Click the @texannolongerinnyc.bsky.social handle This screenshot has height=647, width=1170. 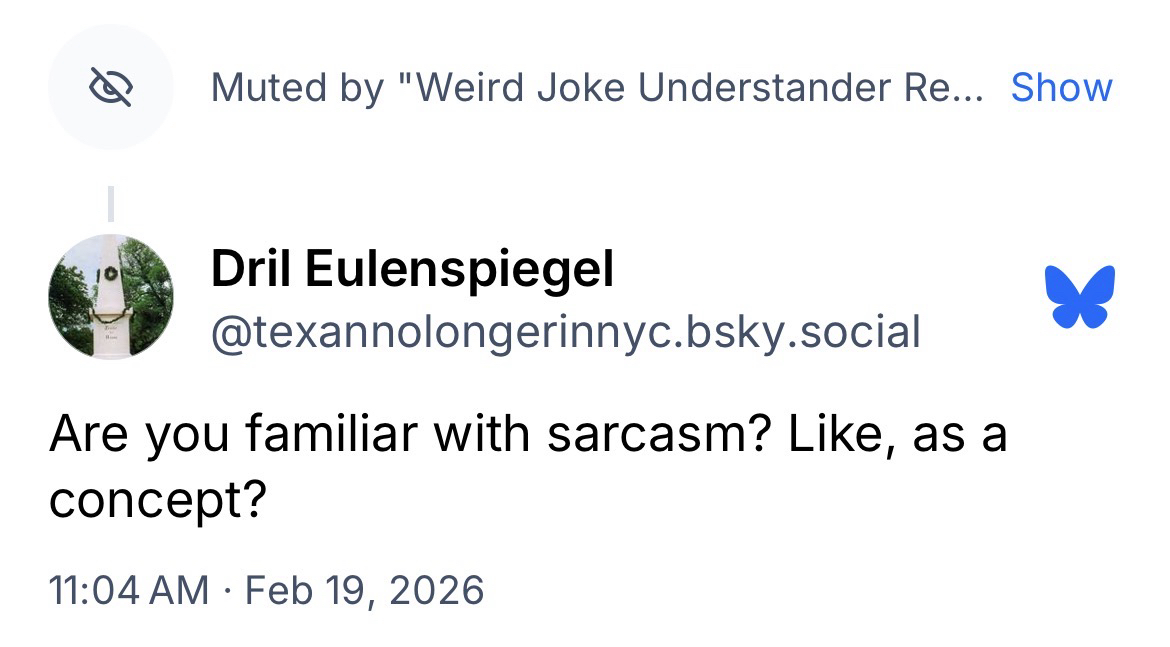click(565, 331)
